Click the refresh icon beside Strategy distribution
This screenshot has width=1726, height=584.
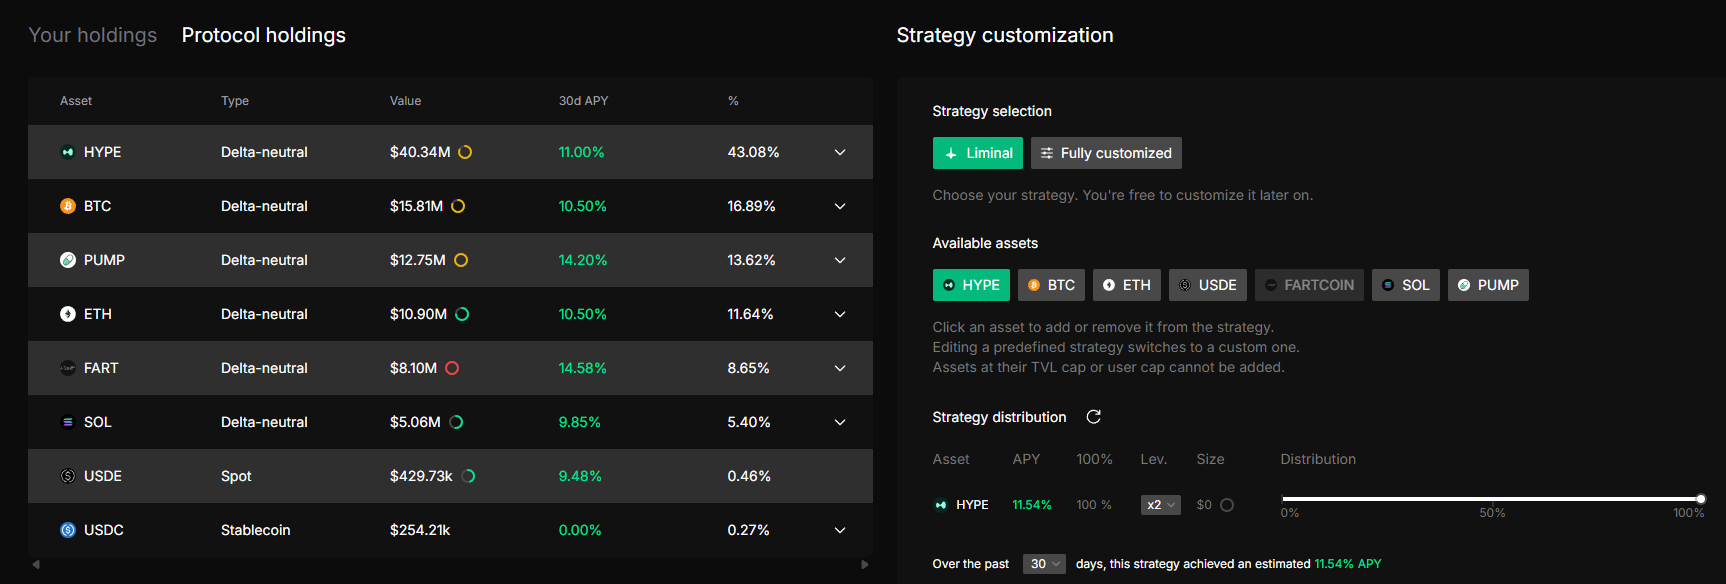click(x=1093, y=417)
